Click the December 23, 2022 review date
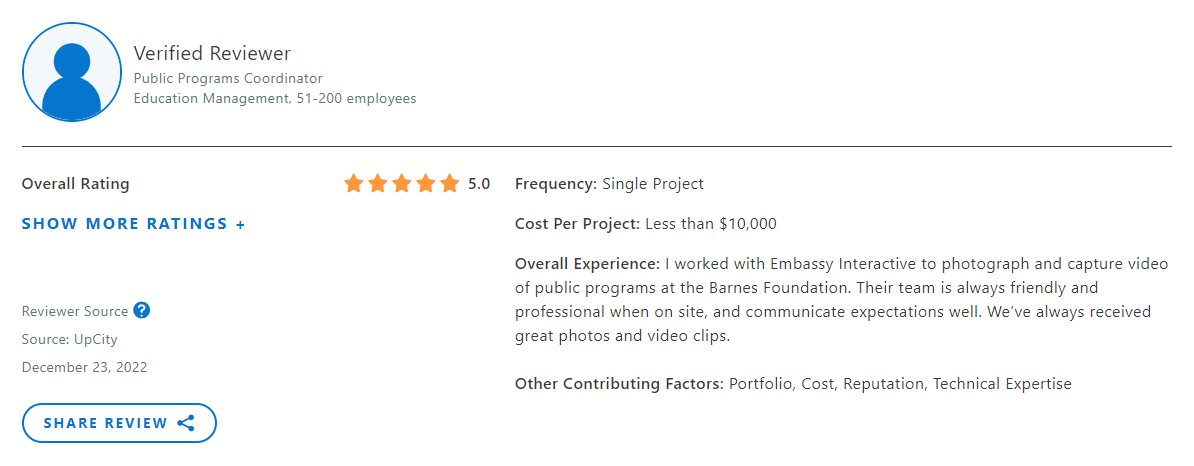This screenshot has height=466, width=1194. (x=85, y=367)
